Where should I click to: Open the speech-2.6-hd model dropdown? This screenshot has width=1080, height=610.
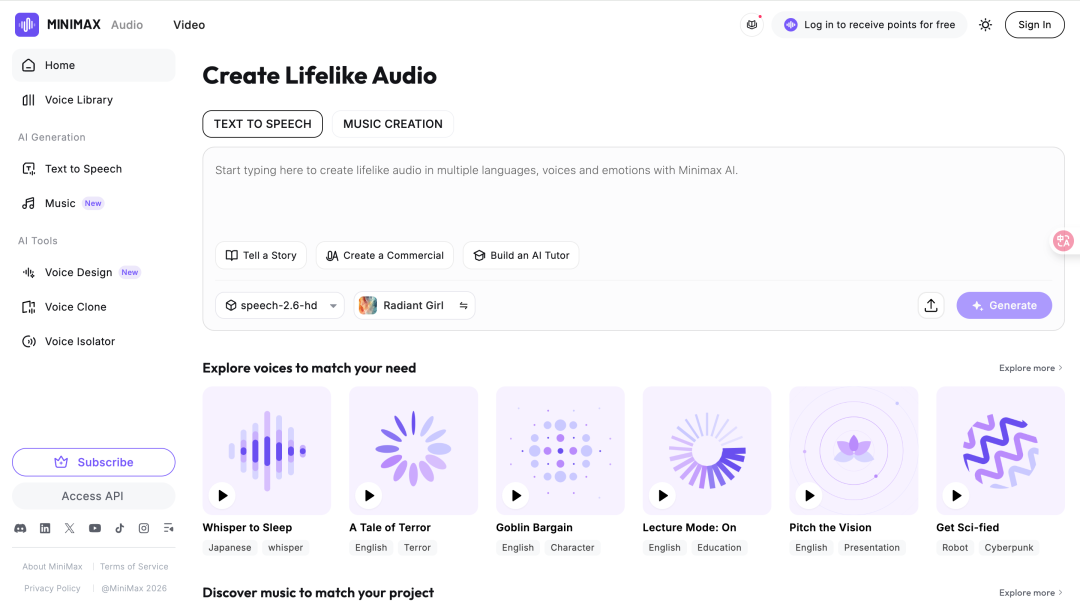[280, 305]
